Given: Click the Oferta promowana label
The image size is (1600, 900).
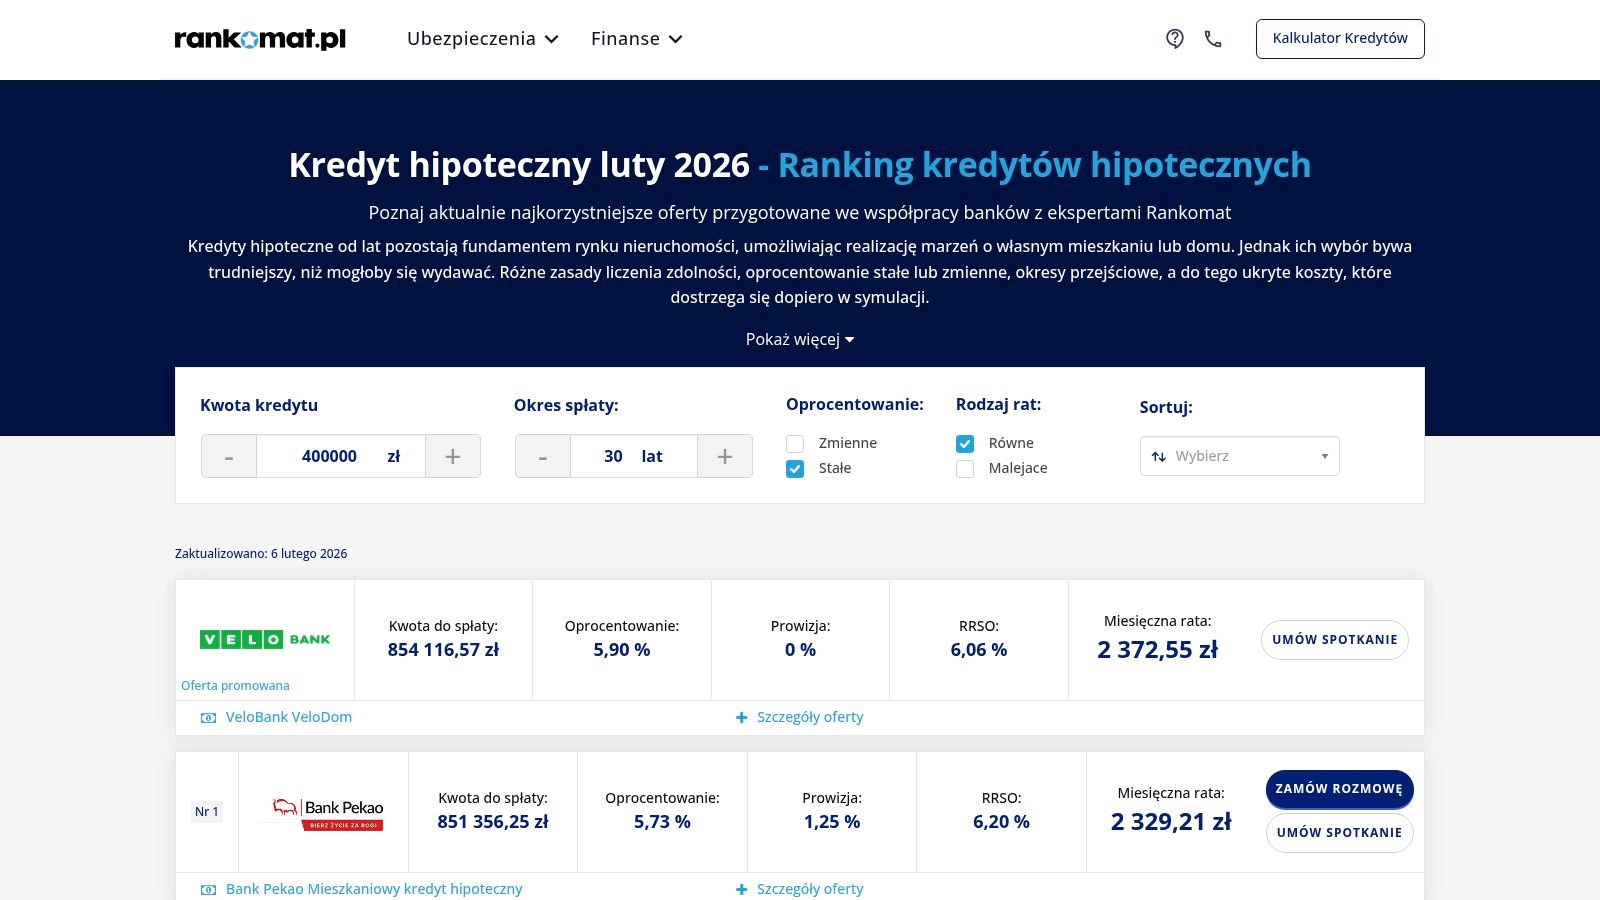Looking at the screenshot, I should coord(235,686).
